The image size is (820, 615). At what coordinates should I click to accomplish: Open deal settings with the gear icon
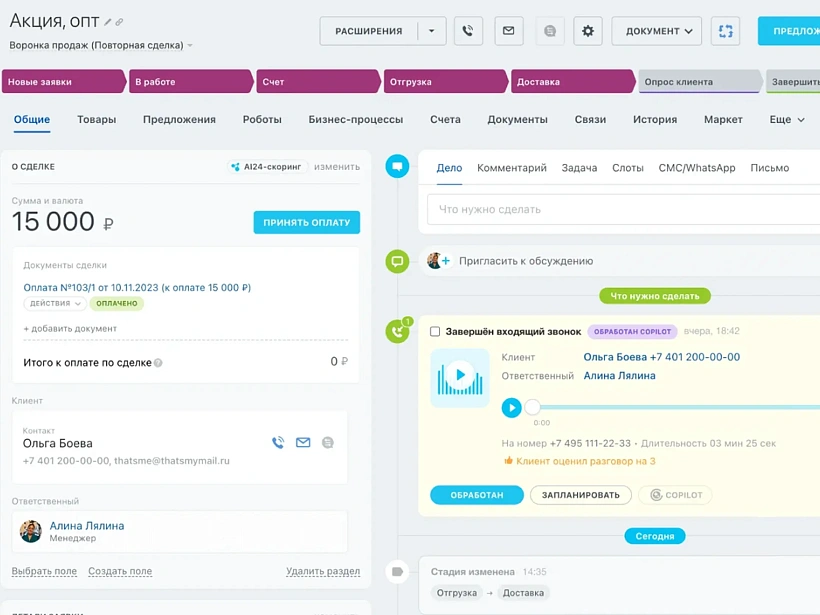tap(587, 30)
